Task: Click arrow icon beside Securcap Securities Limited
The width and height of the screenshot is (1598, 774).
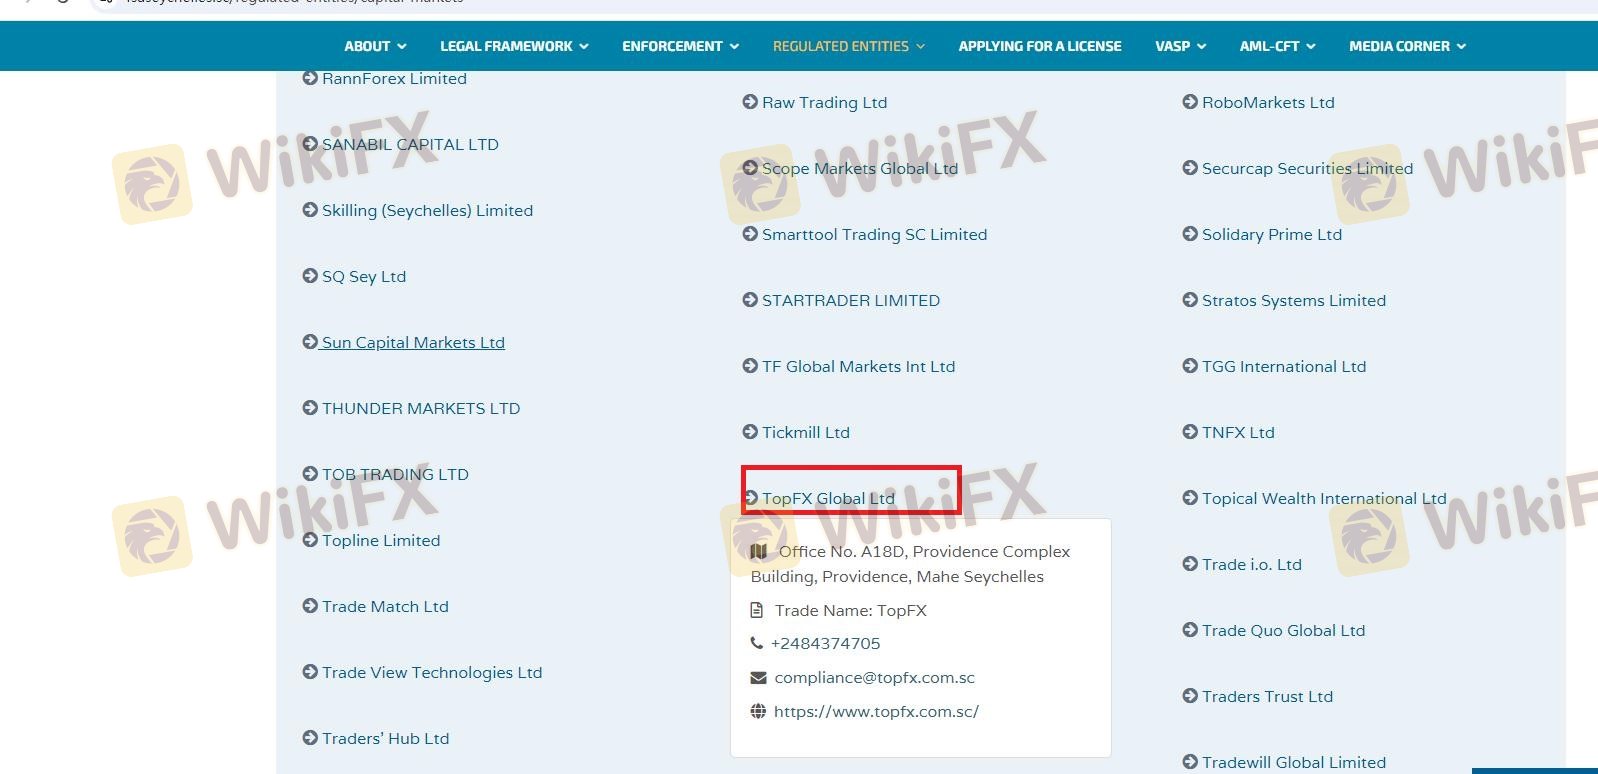Action: (1190, 168)
